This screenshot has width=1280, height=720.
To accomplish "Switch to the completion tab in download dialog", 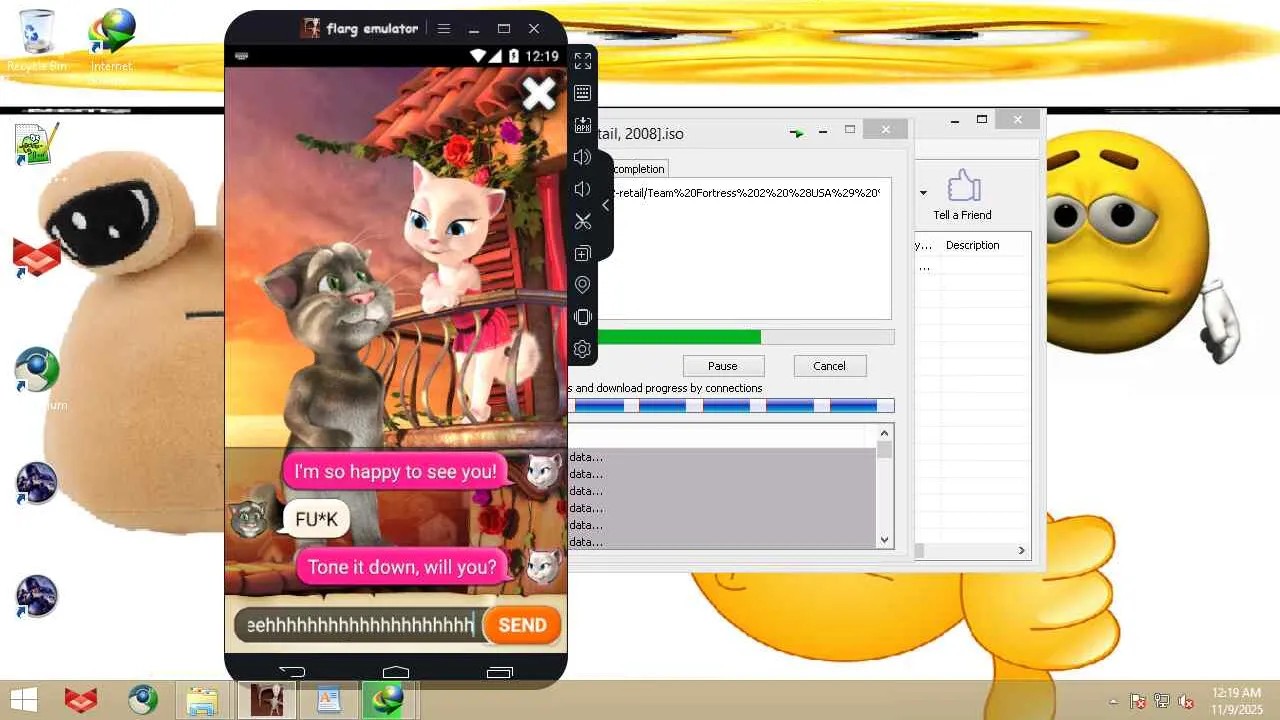I will (638, 169).
